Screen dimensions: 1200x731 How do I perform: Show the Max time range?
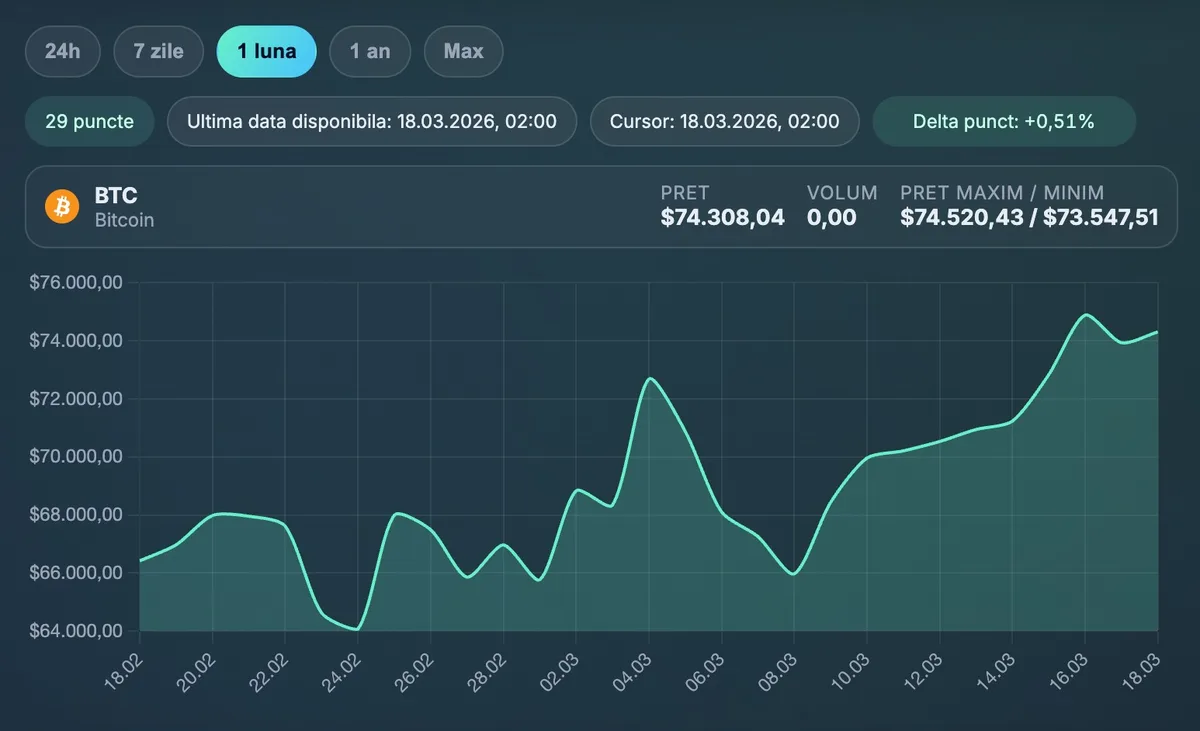coord(464,51)
